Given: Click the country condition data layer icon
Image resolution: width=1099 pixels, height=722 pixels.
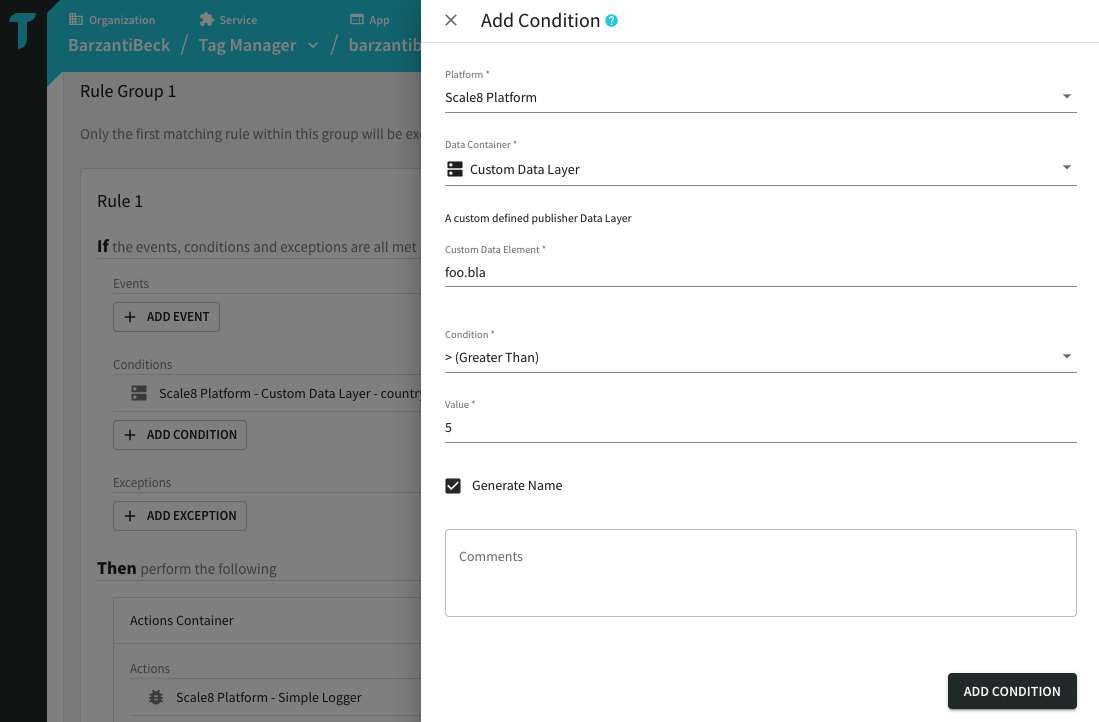Looking at the screenshot, I should click(x=139, y=393).
